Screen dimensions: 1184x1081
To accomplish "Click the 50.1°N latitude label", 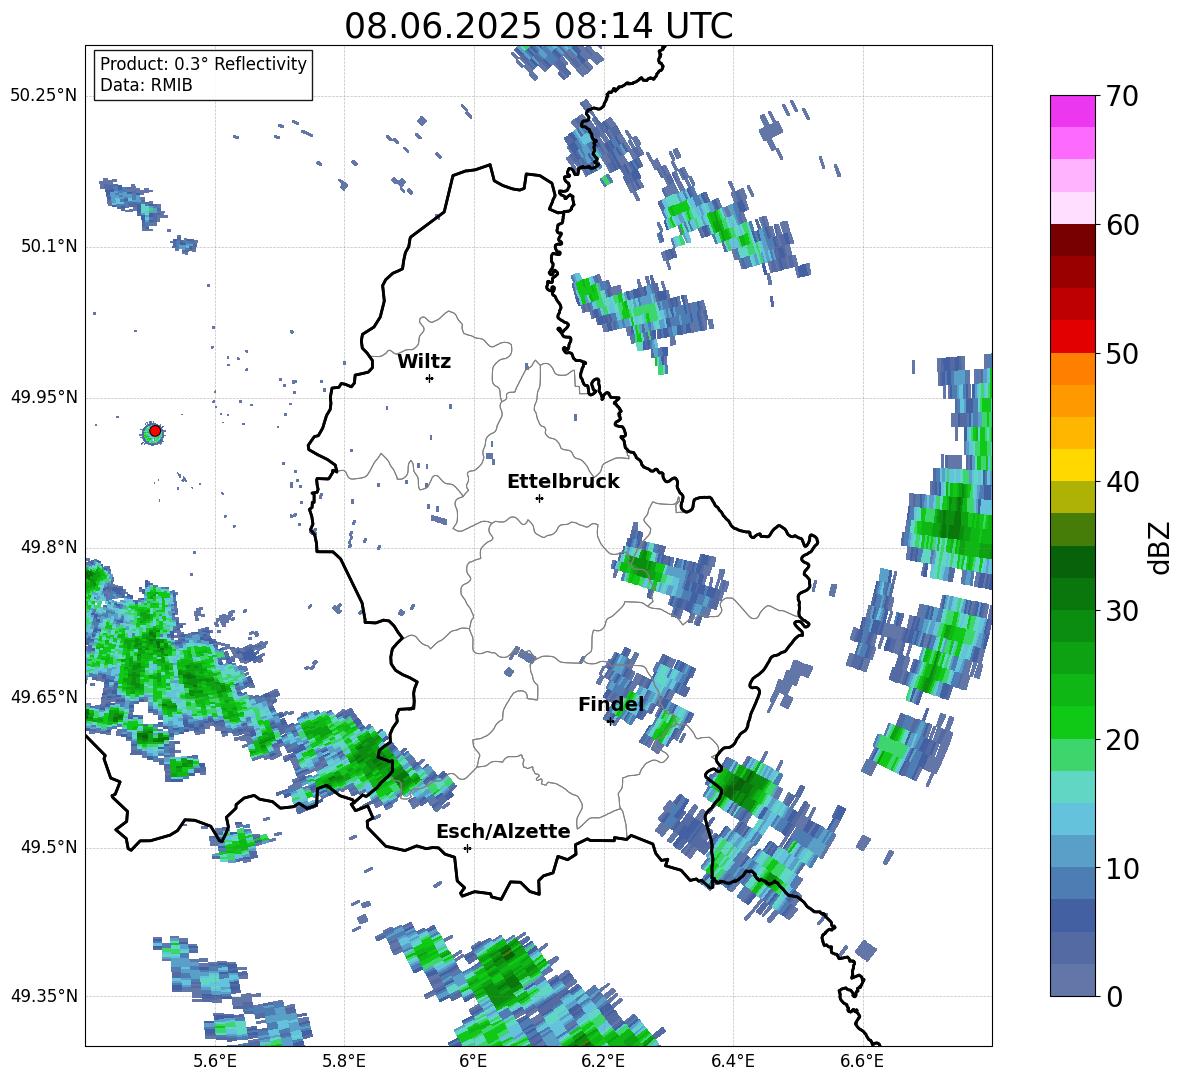I will pyautogui.click(x=48, y=246).
